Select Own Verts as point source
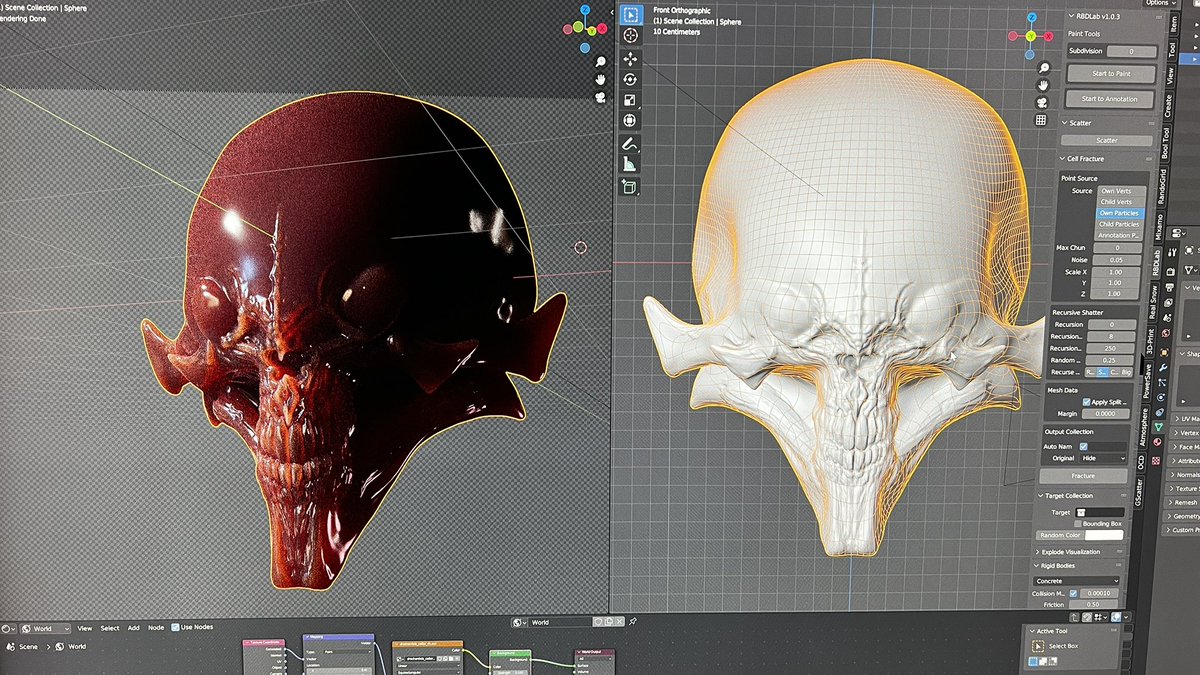Screen dimensions: 1200x675 (1119, 191)
